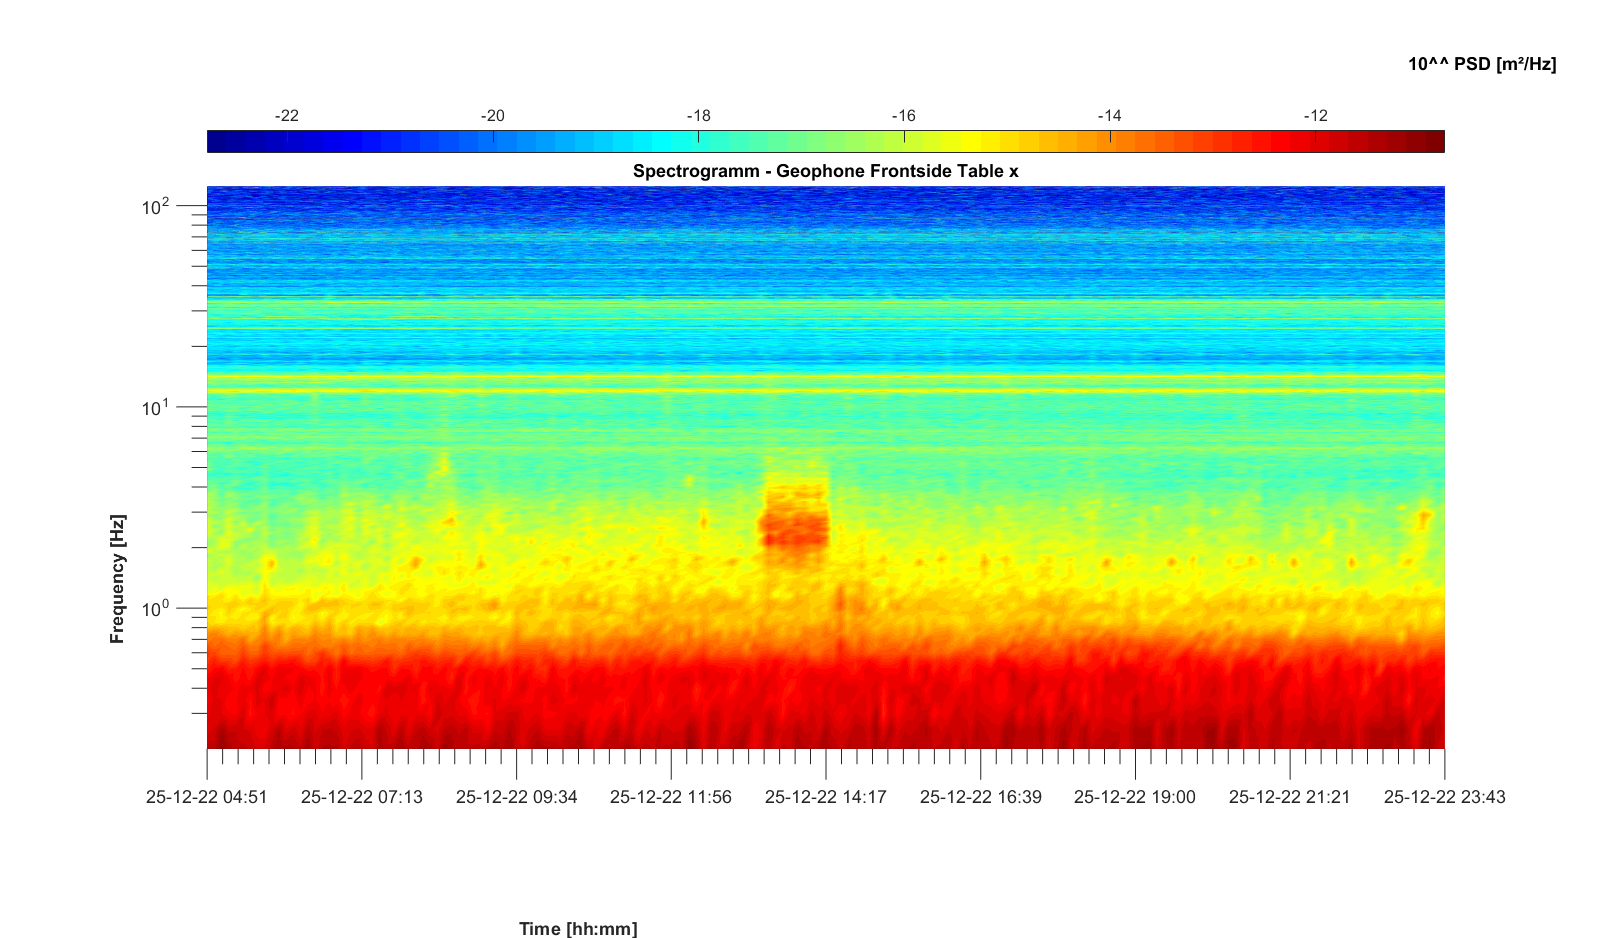Click the 10⁰ frequency tick label
1597x938 pixels.
(x=156, y=609)
